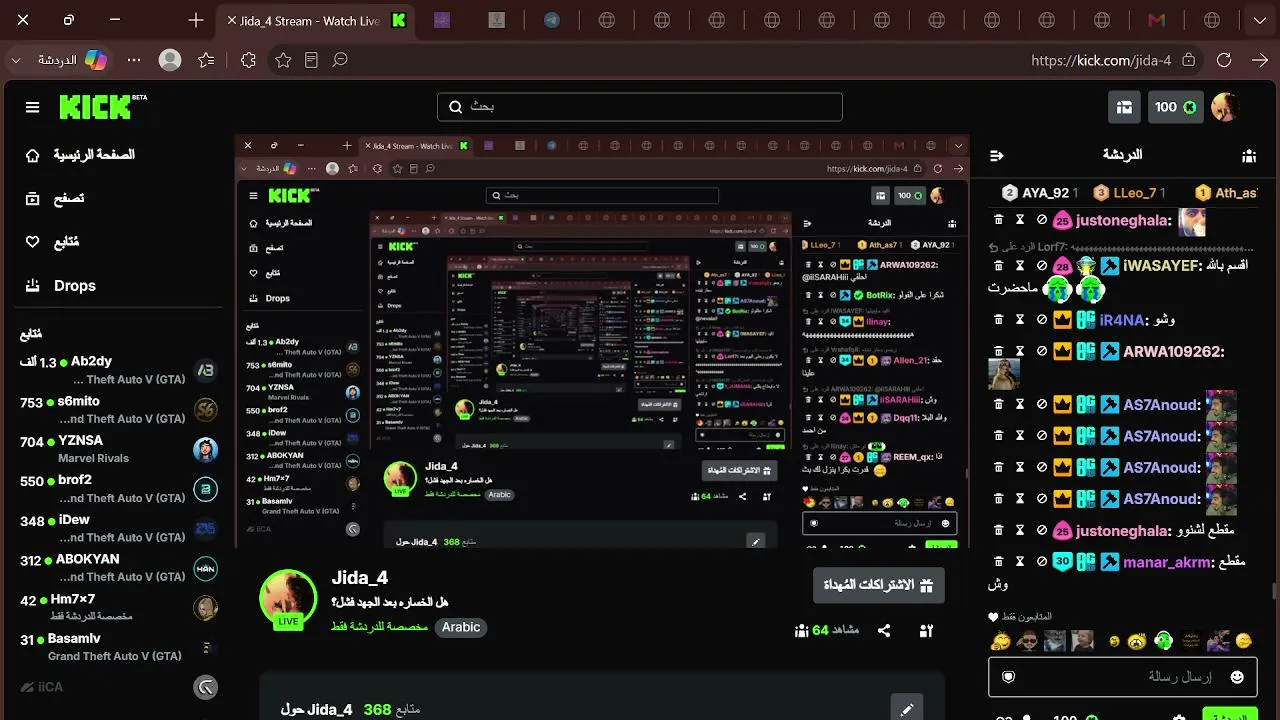Open the Home page link in sidebar
1280x720 pixels.
pyautogui.click(x=80, y=155)
